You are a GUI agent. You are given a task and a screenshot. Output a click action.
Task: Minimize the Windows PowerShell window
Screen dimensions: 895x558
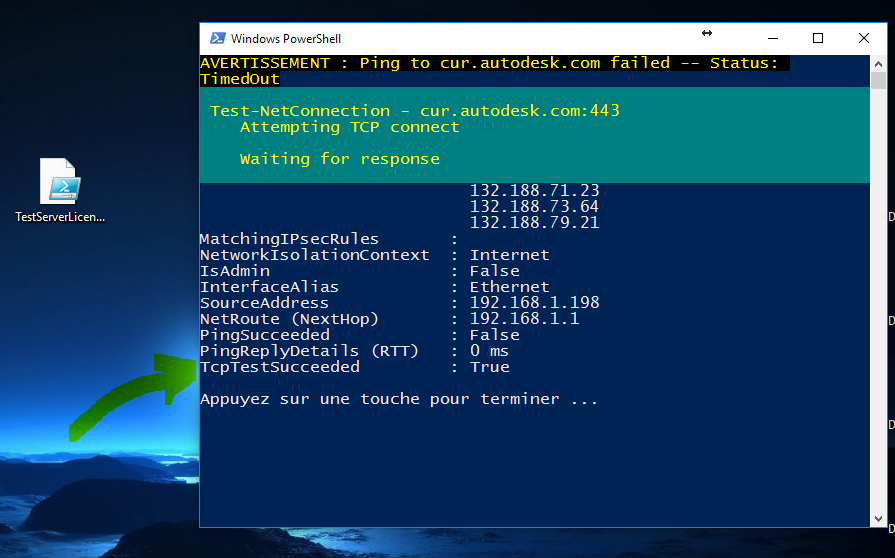click(771, 38)
